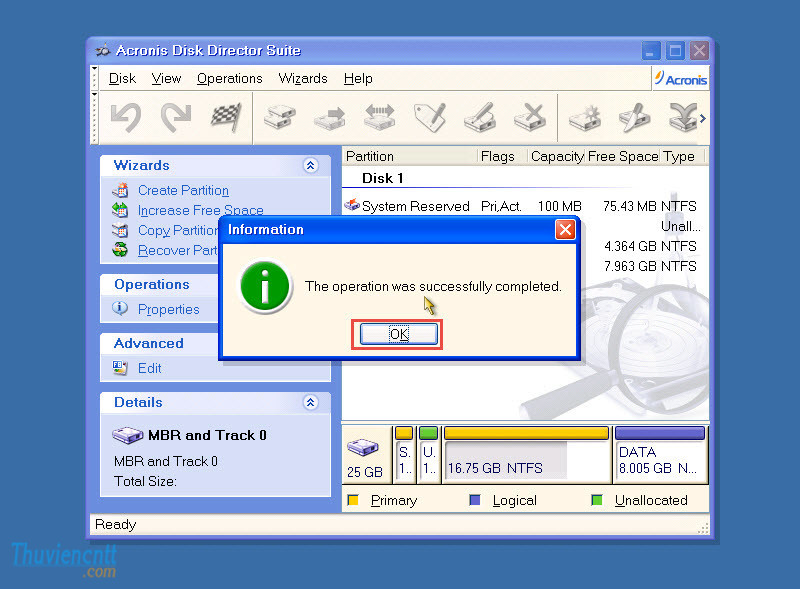The width and height of the screenshot is (800, 589).
Task: Click the Properties info icon
Action: point(120,308)
